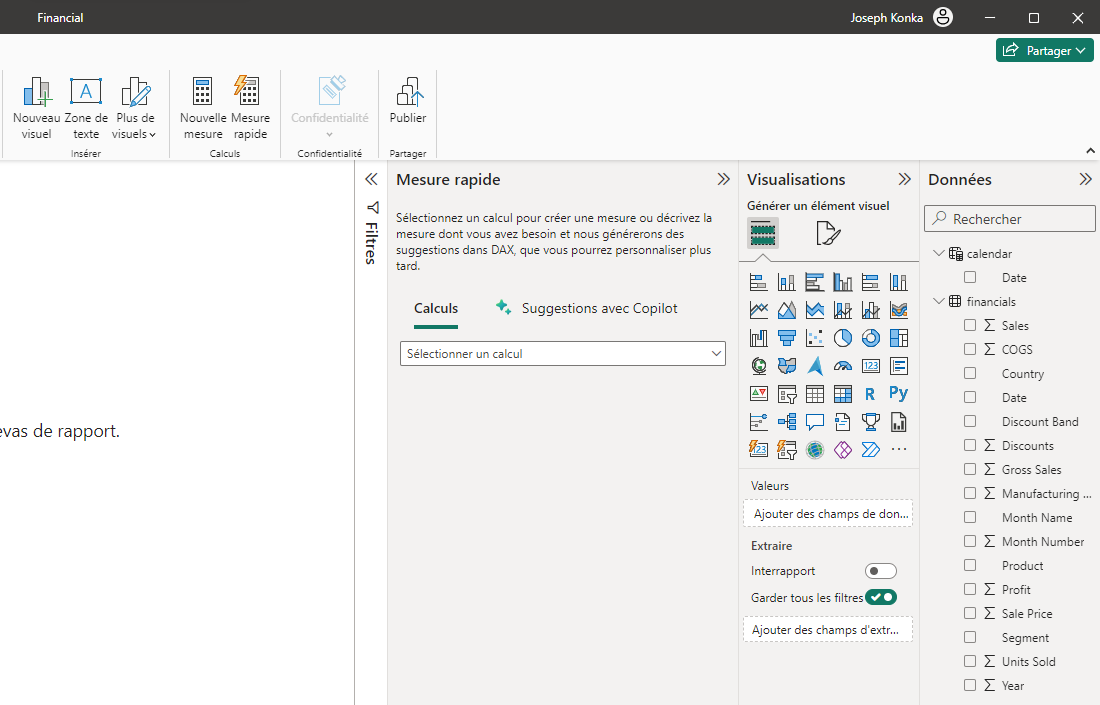Select the Q&A speech bubble visual
The width and height of the screenshot is (1100, 705).
(x=814, y=422)
